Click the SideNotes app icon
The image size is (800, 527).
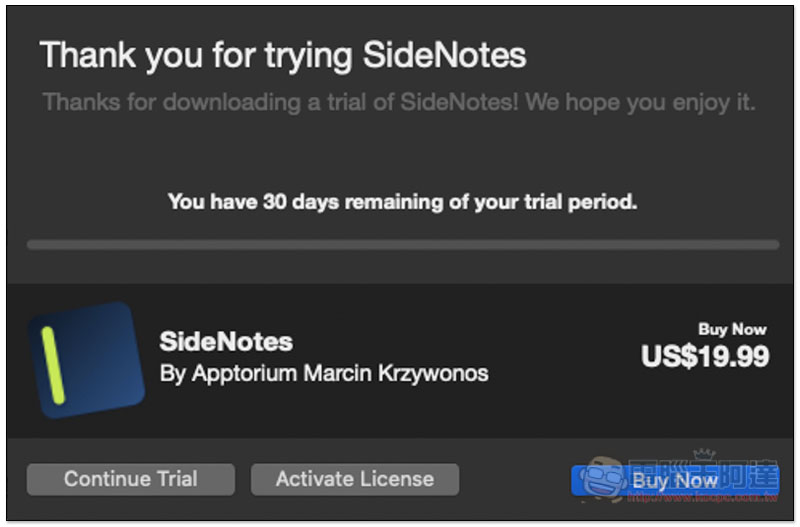pyautogui.click(x=85, y=359)
